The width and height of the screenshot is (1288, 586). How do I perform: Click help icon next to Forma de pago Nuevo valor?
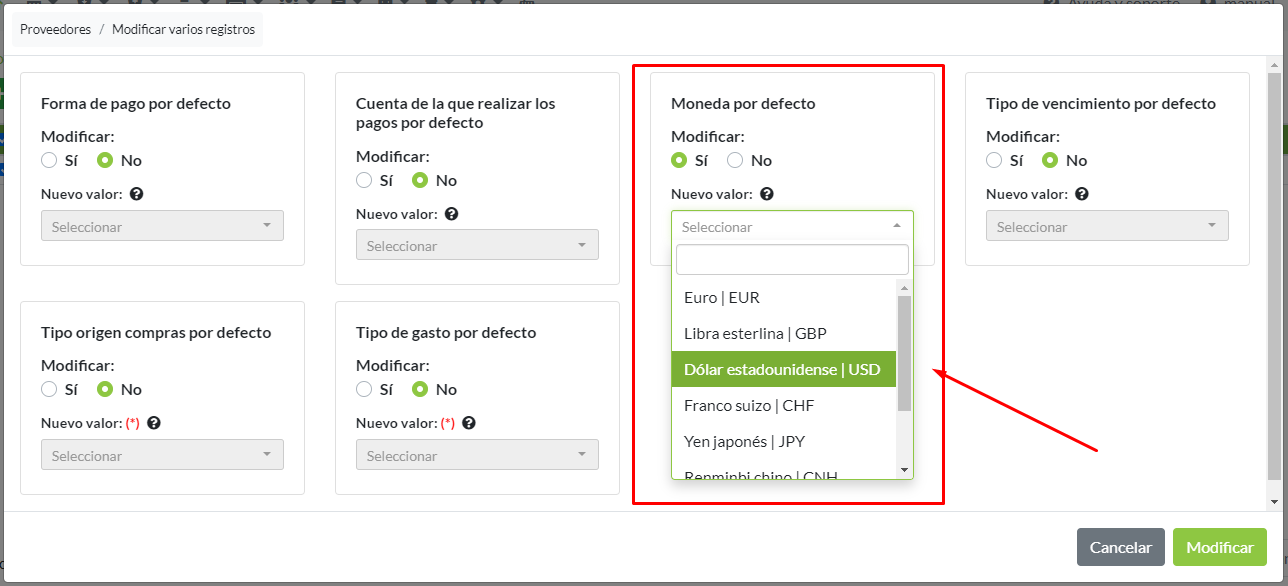137,194
